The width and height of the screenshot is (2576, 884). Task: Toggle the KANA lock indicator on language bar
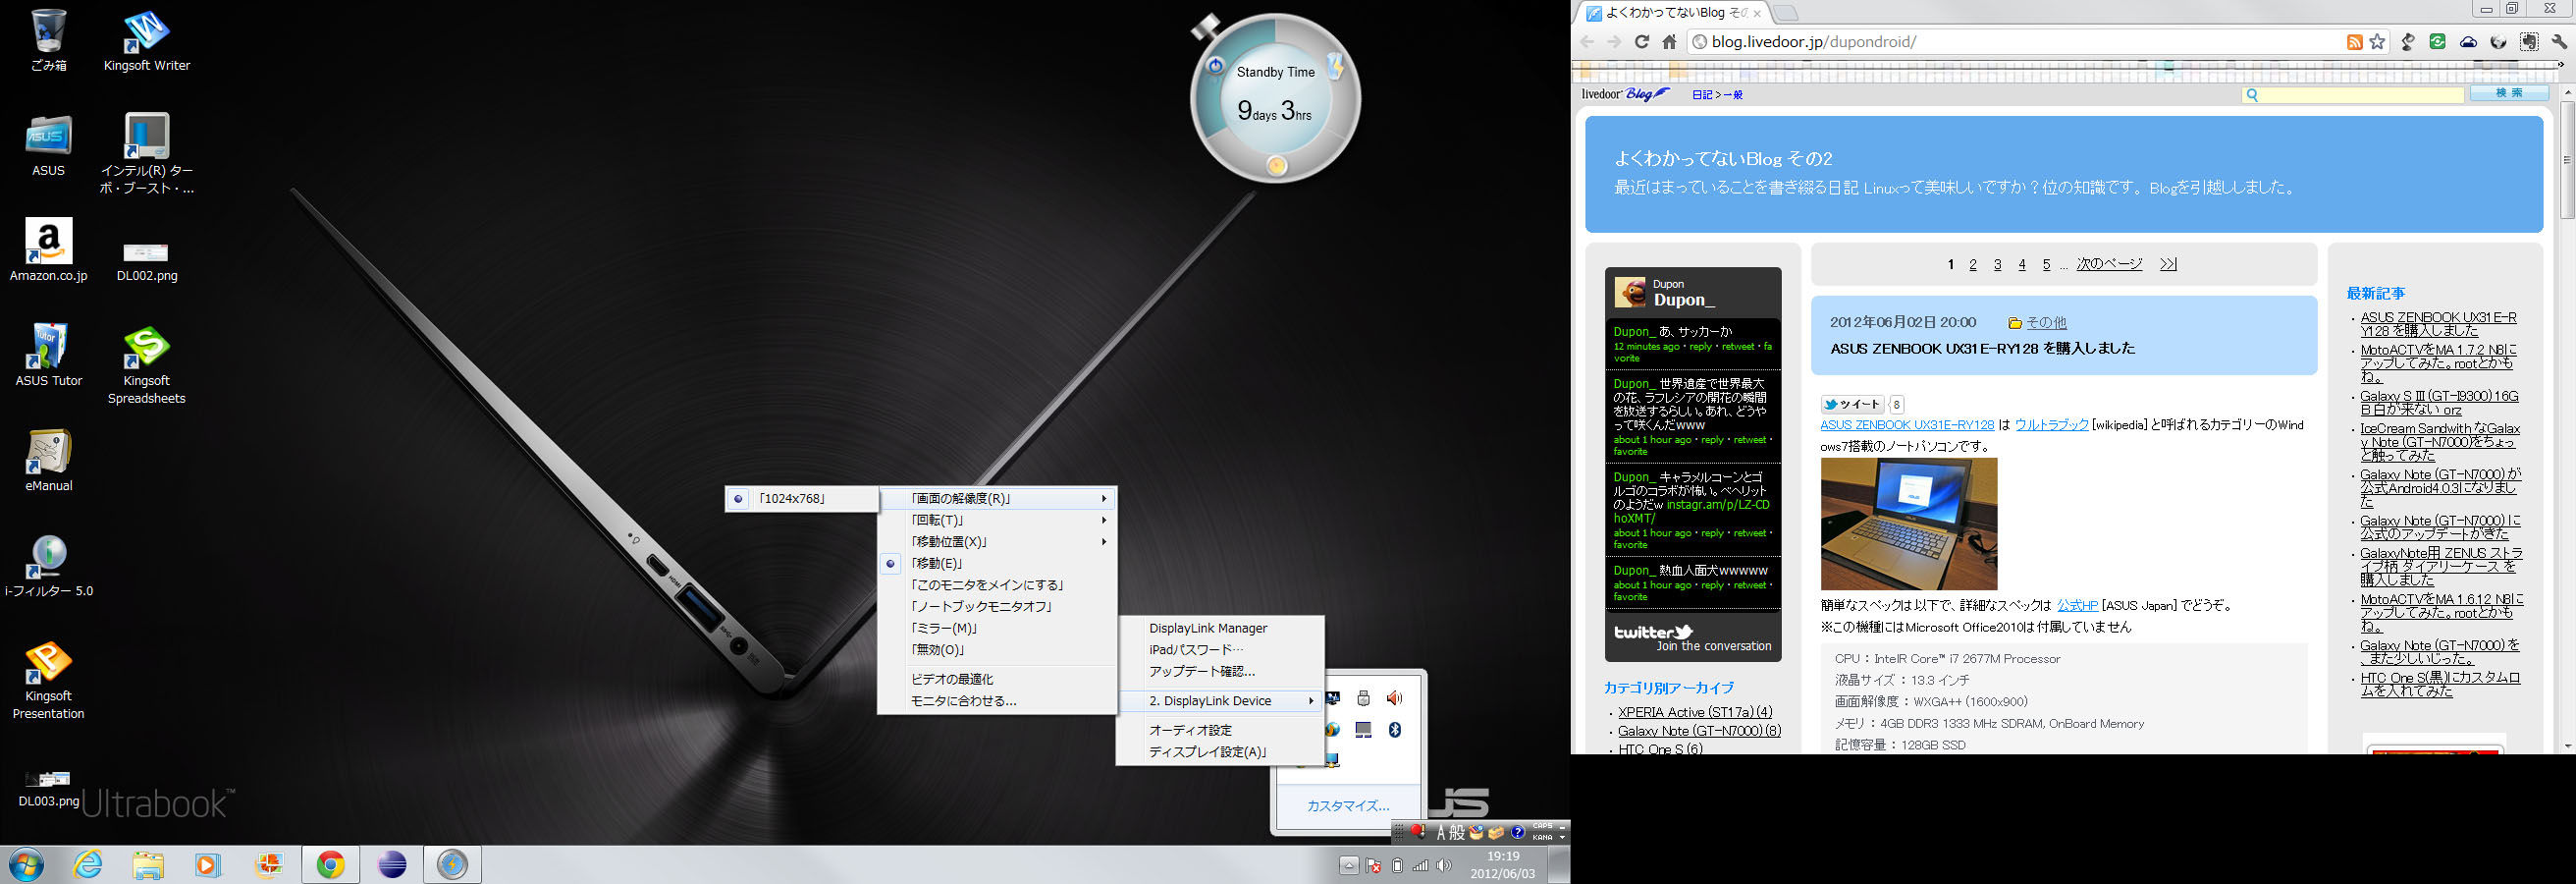point(1542,837)
